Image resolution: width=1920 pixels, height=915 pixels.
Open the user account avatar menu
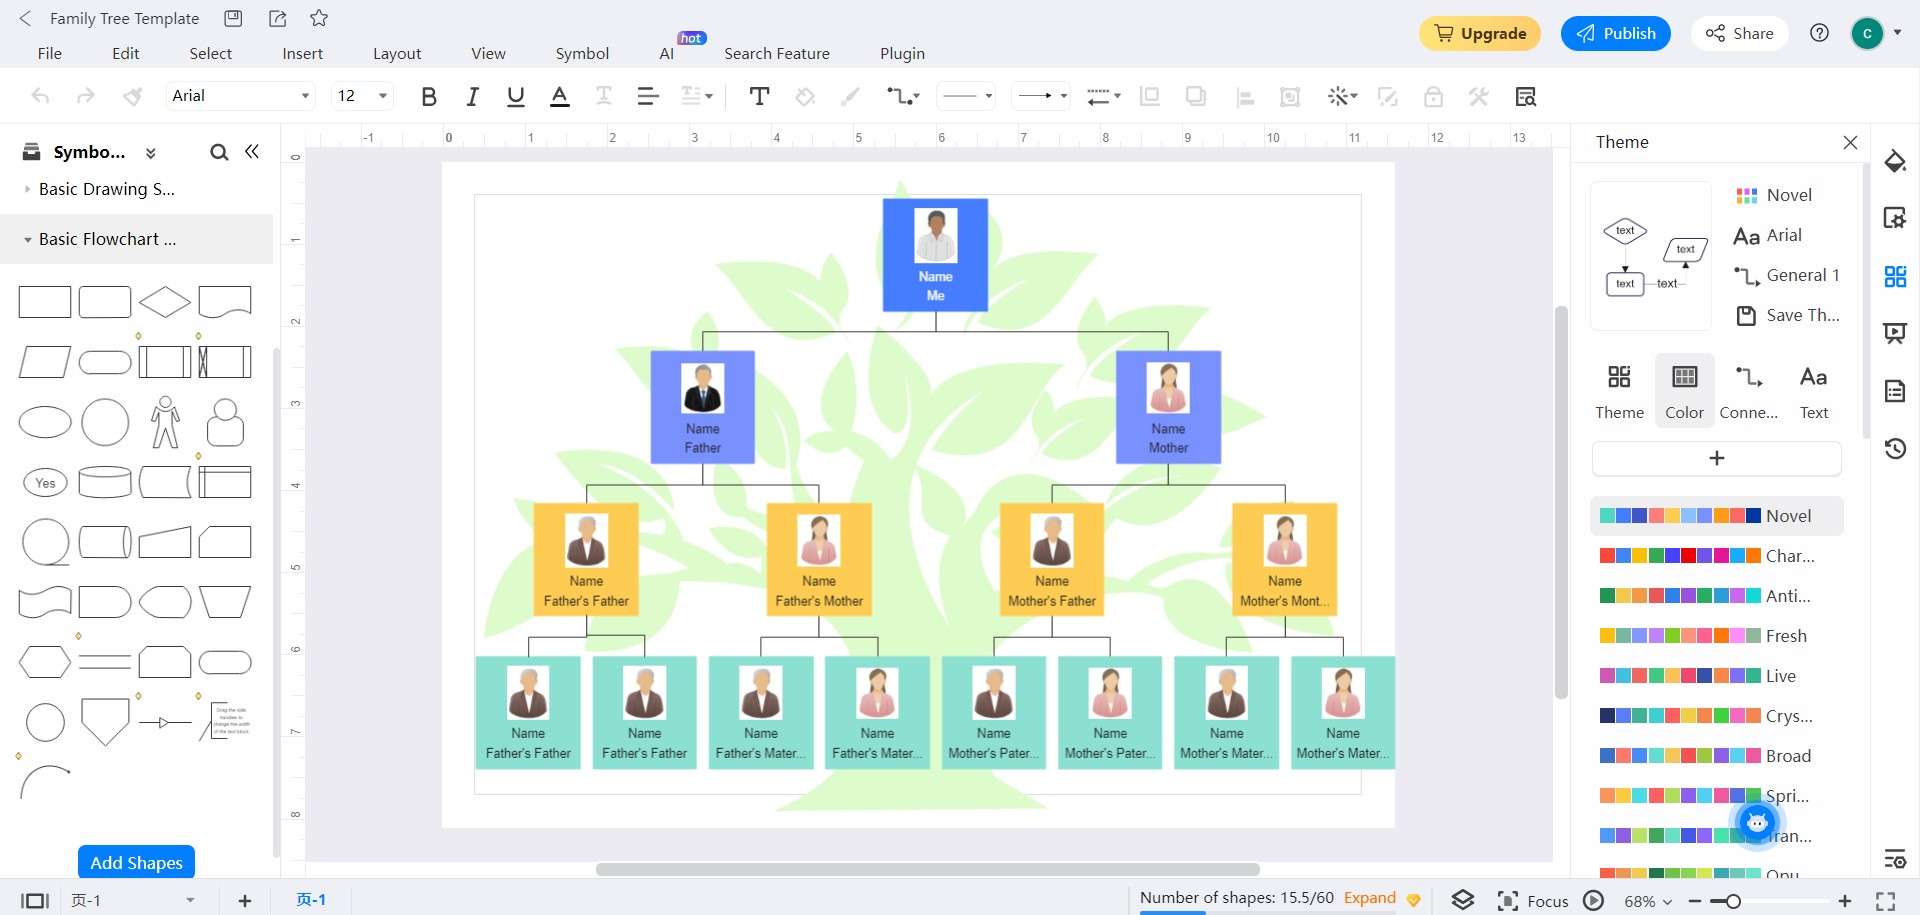coord(1867,33)
